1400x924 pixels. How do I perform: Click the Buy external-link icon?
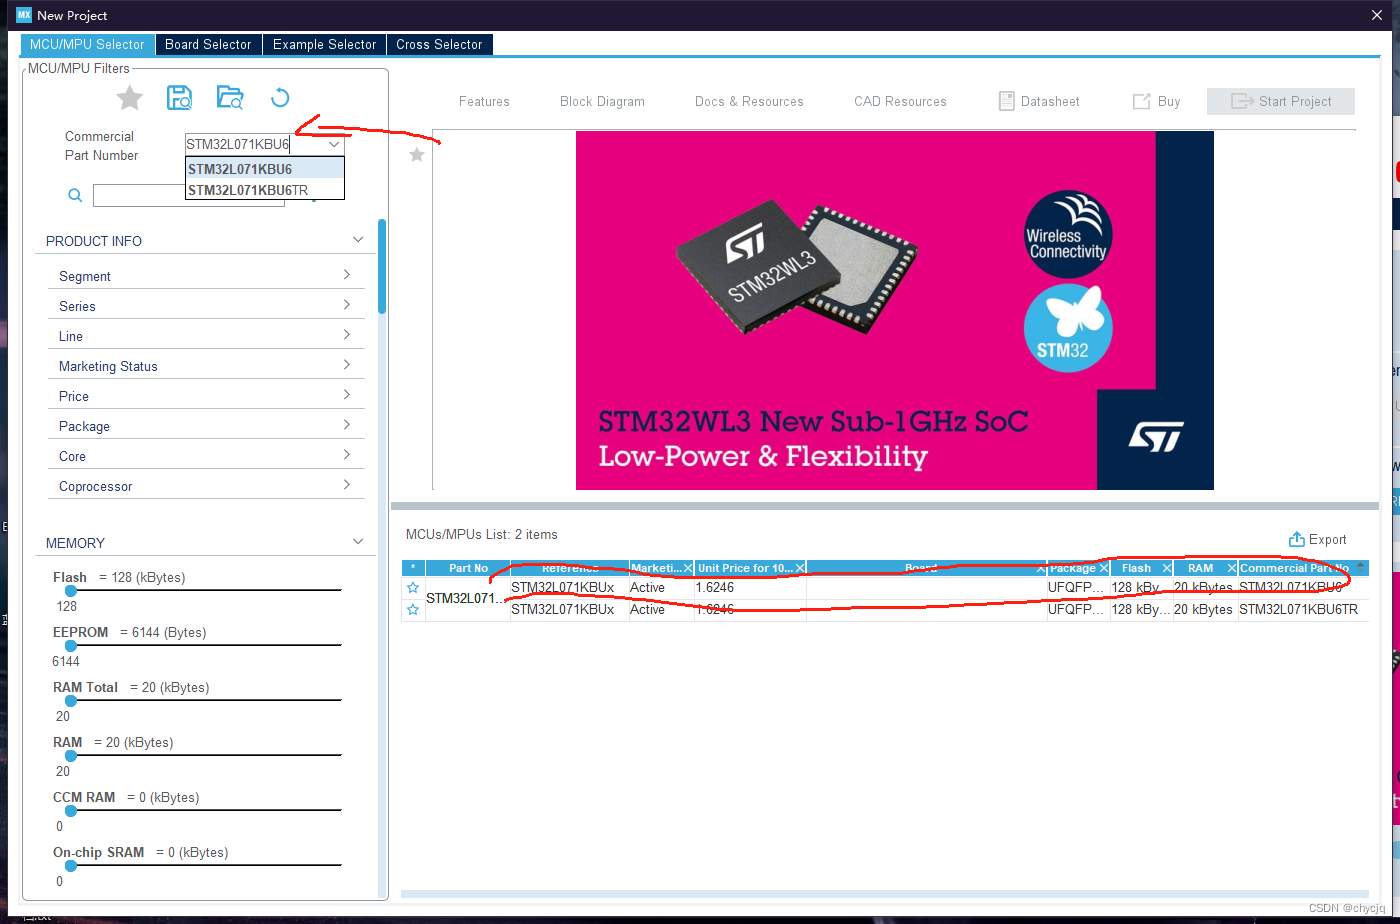[x=1141, y=101]
